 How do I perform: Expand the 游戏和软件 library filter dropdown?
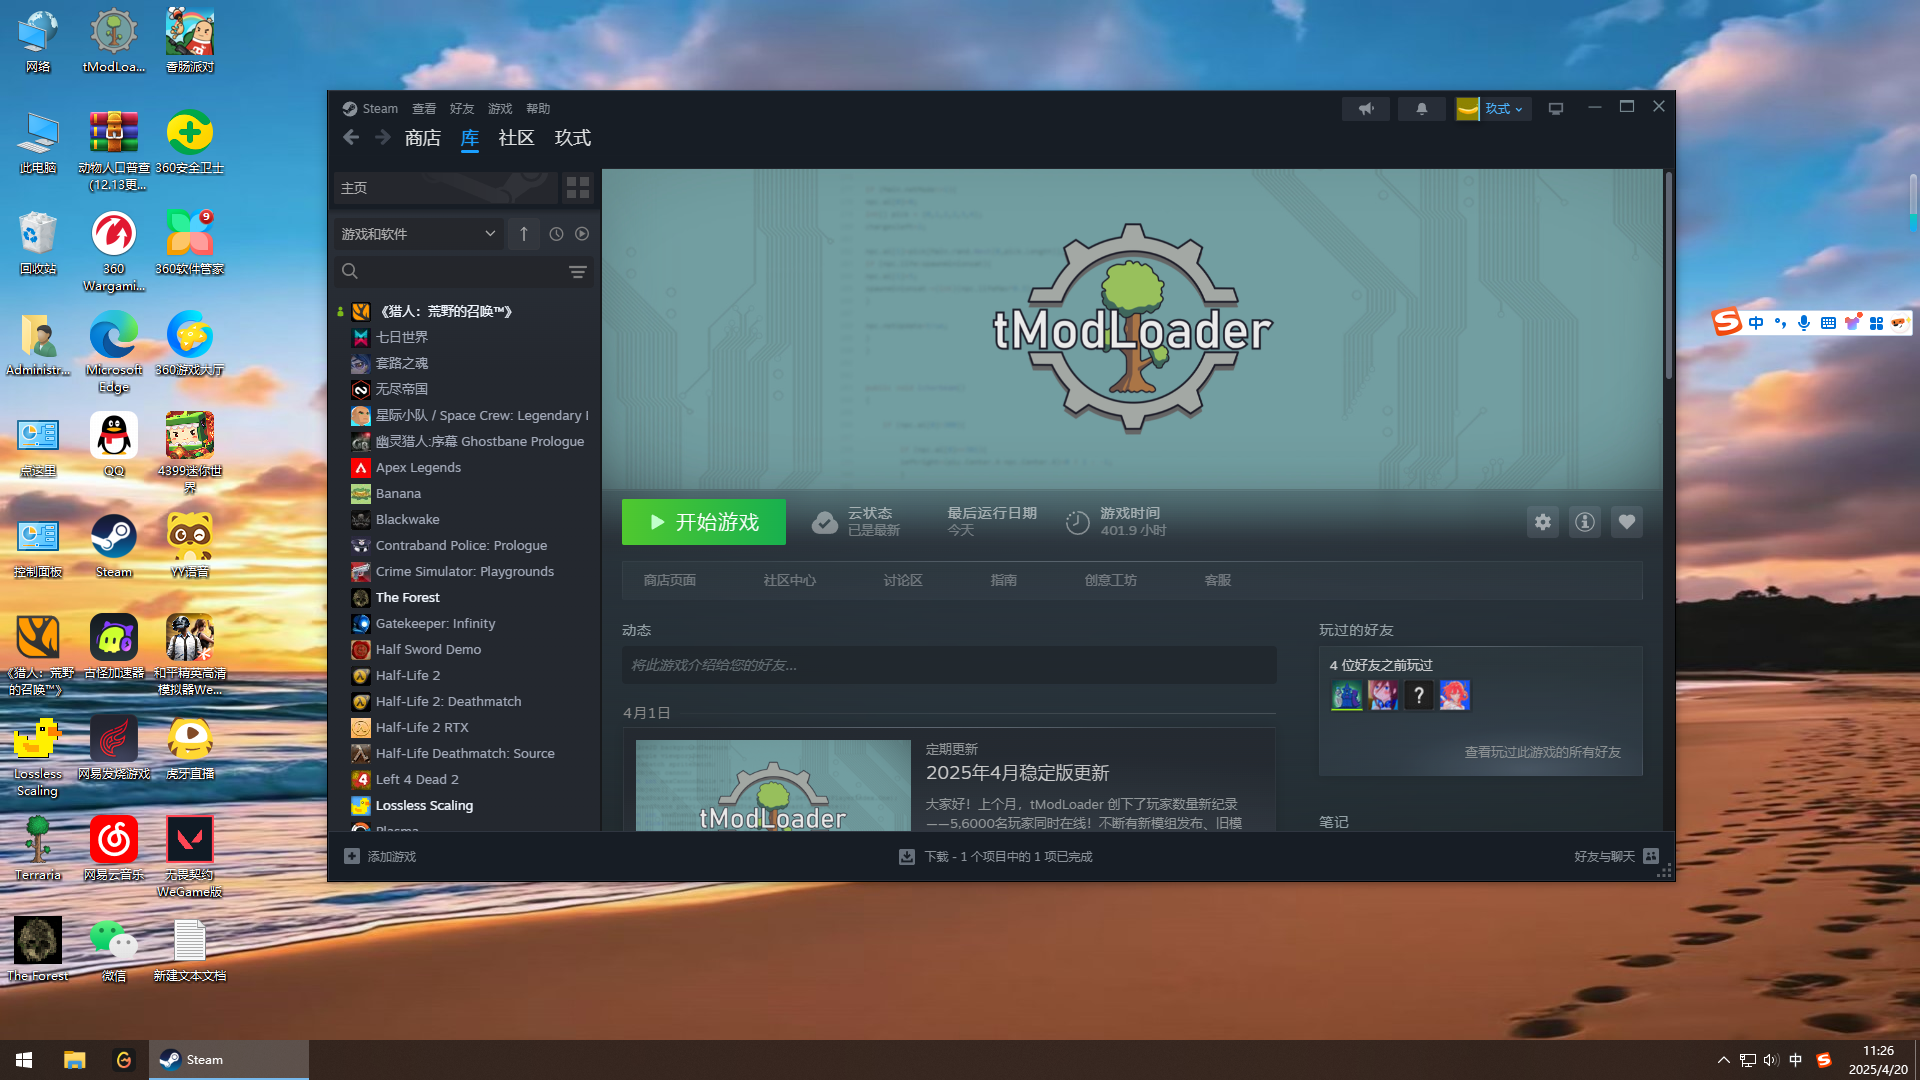tap(418, 234)
